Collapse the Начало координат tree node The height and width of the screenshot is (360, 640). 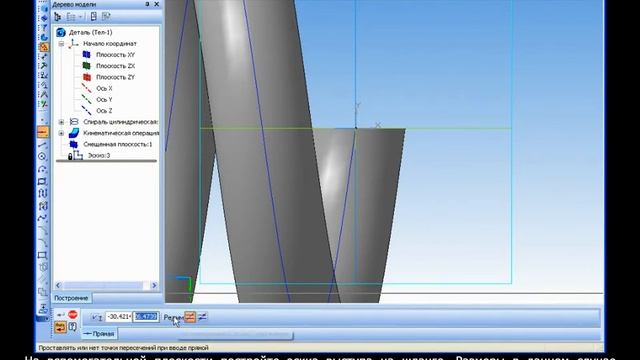point(61,44)
